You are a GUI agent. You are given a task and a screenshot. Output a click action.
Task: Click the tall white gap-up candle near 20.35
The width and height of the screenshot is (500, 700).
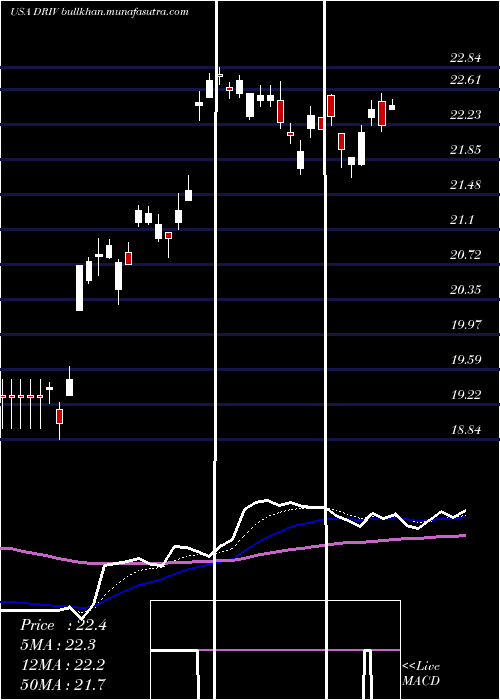[79, 288]
